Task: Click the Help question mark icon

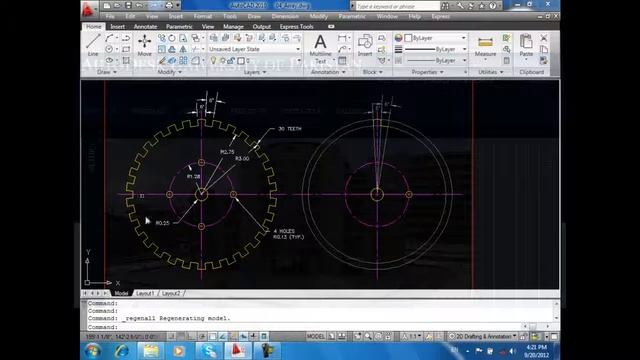Action: [493, 6]
